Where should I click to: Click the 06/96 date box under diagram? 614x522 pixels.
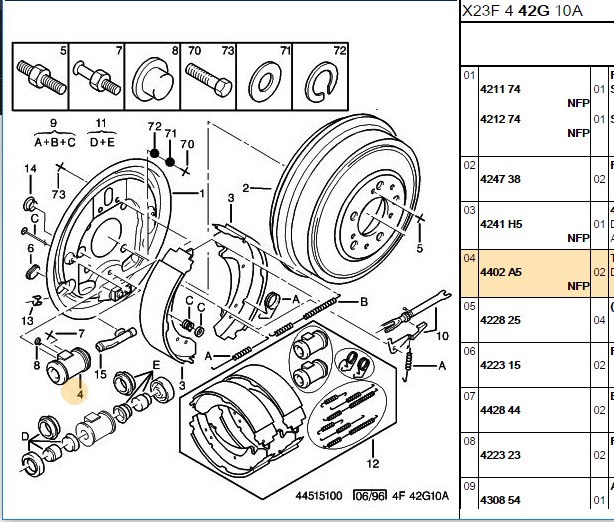pyautogui.click(x=370, y=496)
